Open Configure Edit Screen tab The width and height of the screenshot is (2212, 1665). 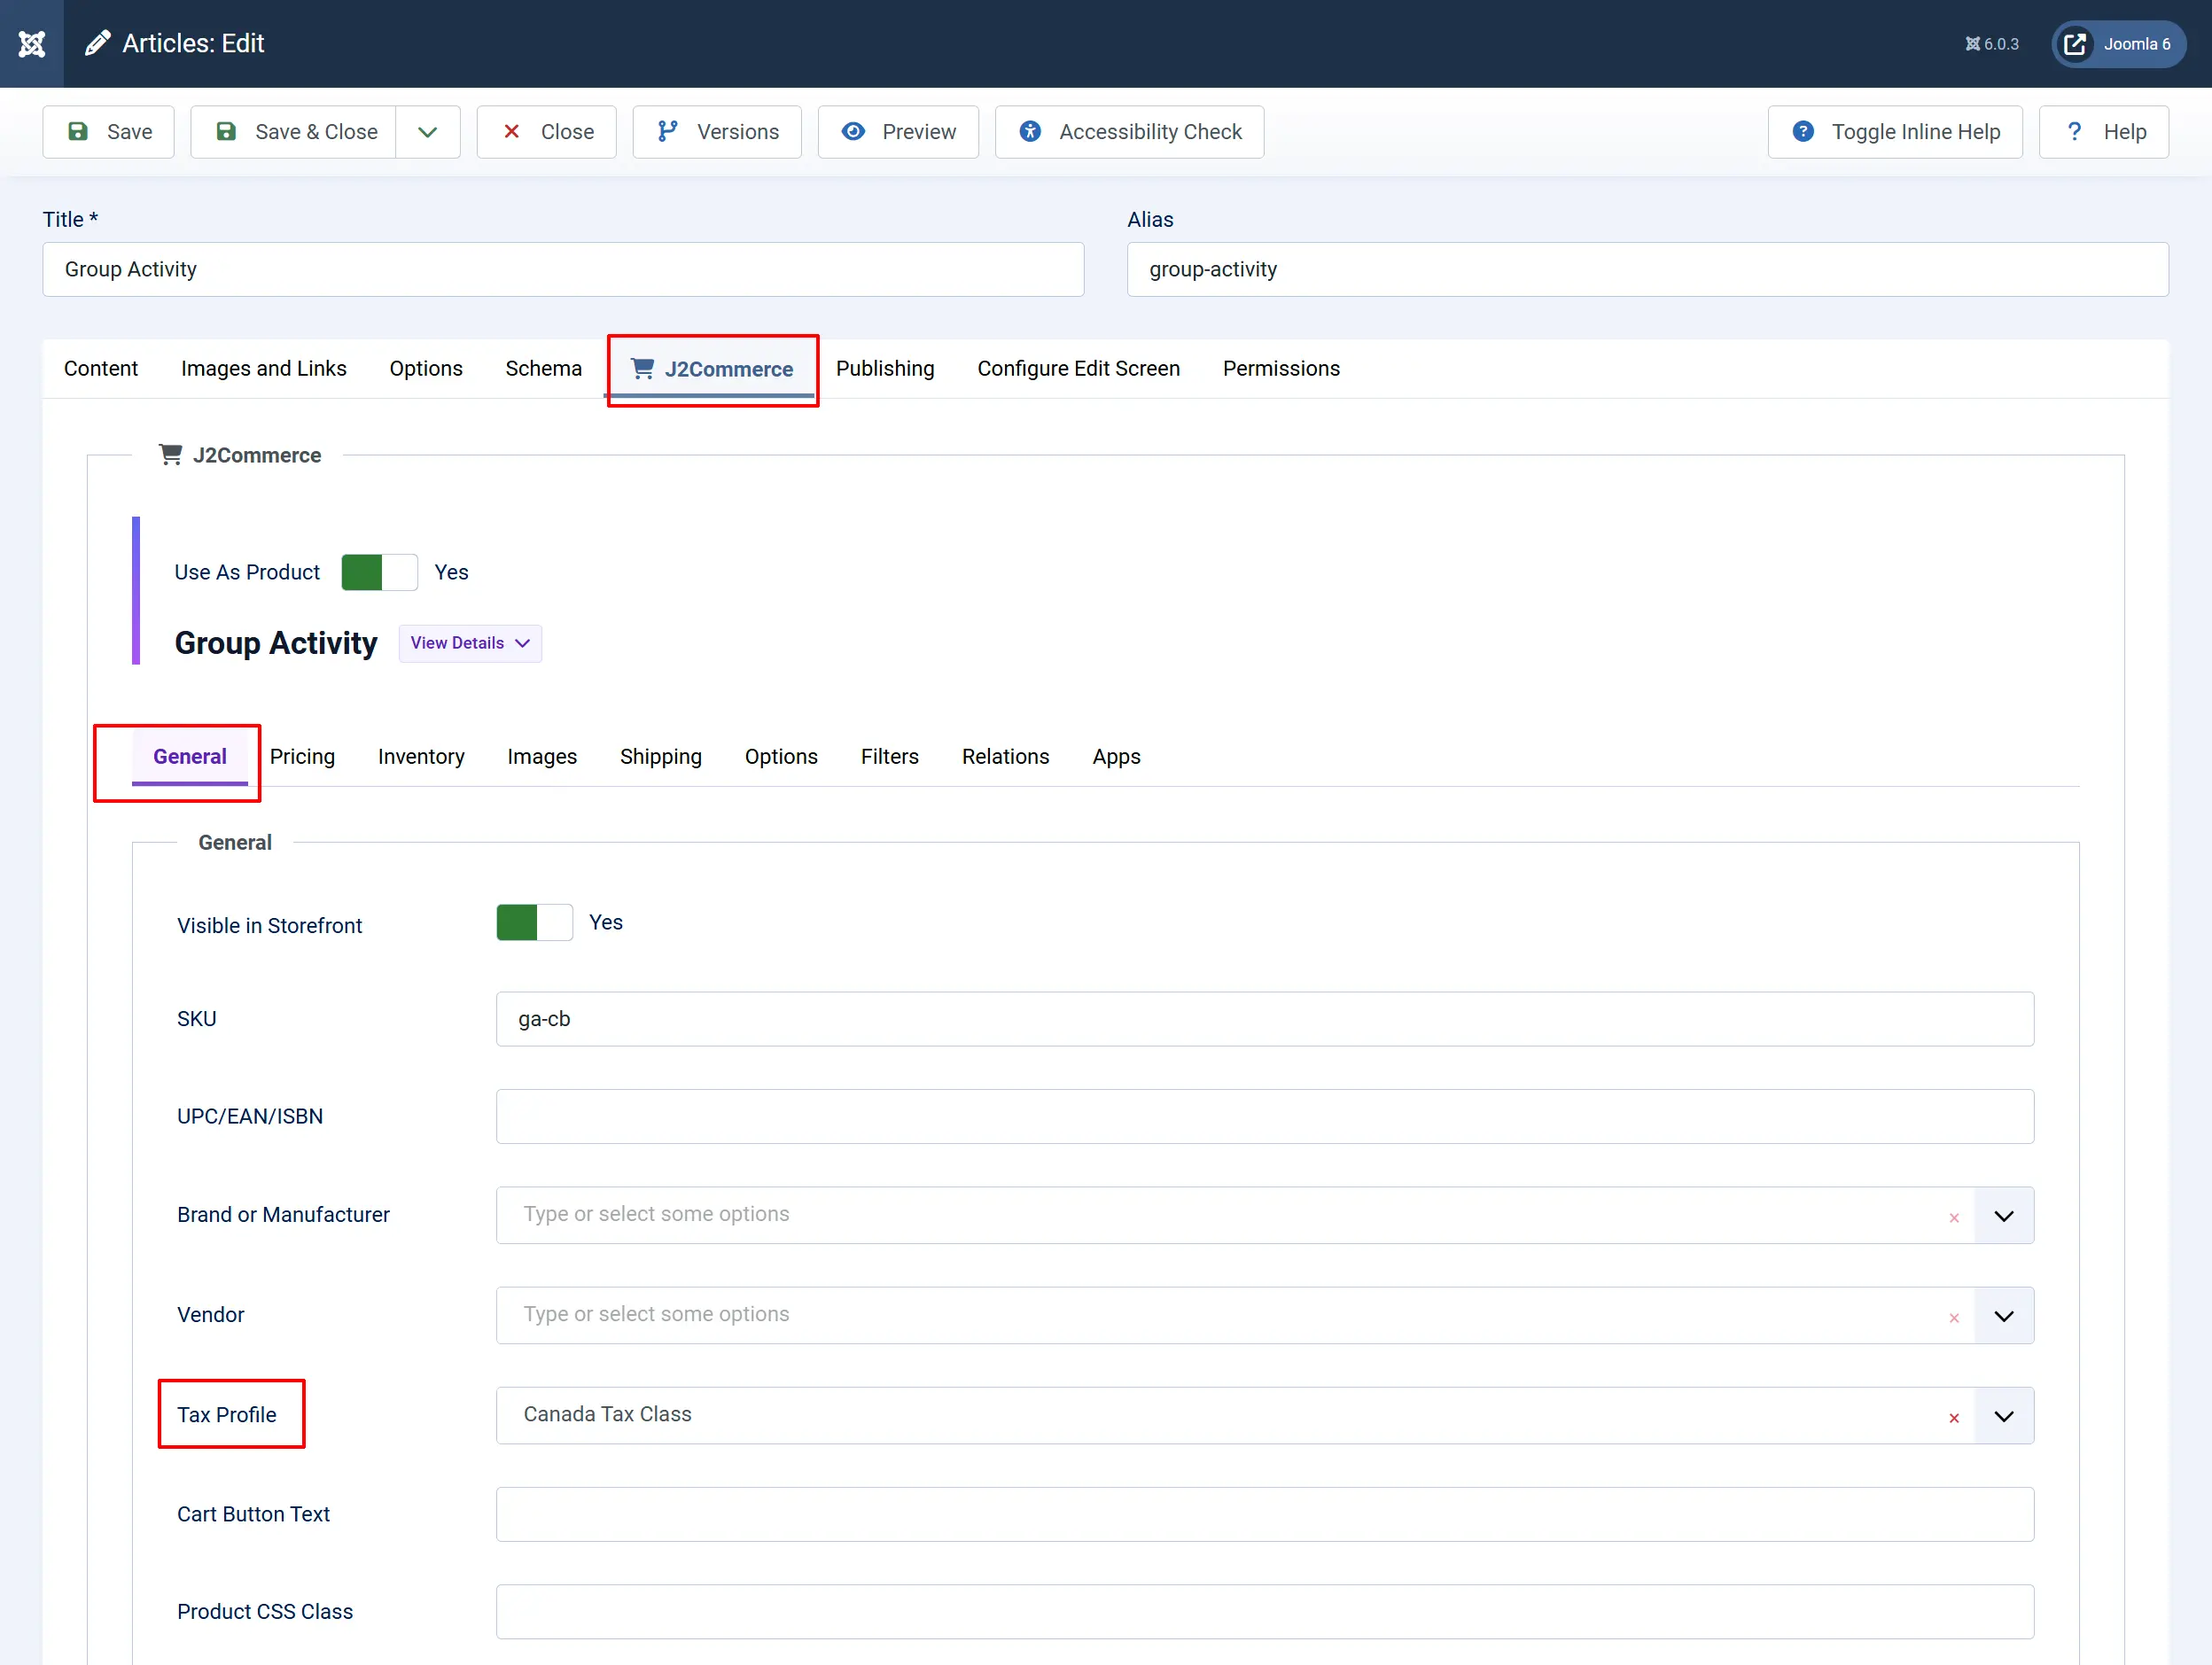1078,368
